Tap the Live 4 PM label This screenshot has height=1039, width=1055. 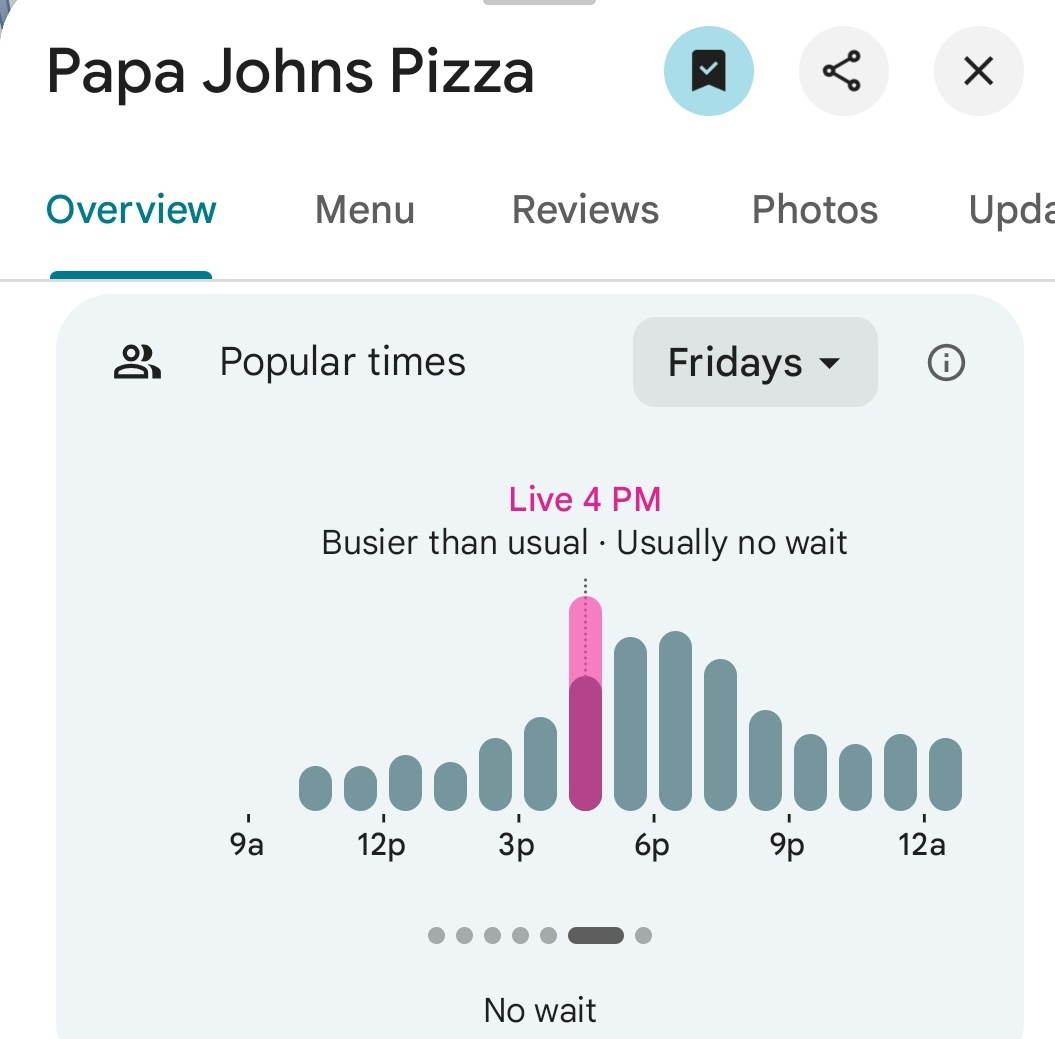coord(585,499)
